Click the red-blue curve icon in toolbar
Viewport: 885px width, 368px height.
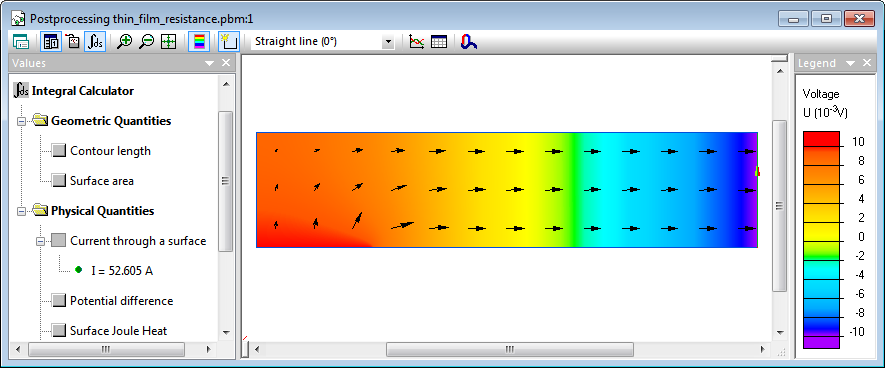pos(468,42)
